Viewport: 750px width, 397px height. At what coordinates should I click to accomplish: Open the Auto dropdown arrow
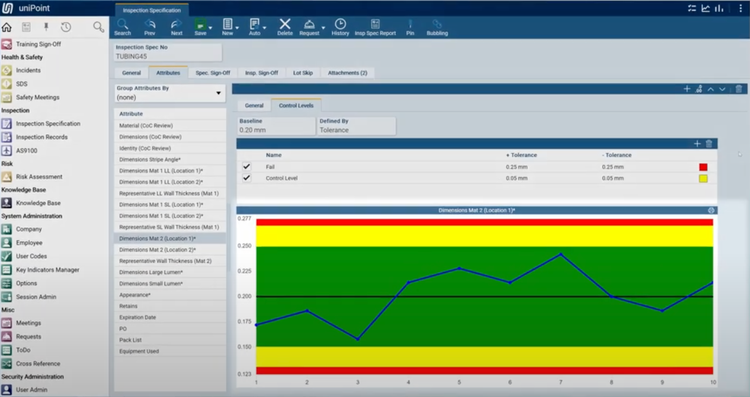pos(265,28)
